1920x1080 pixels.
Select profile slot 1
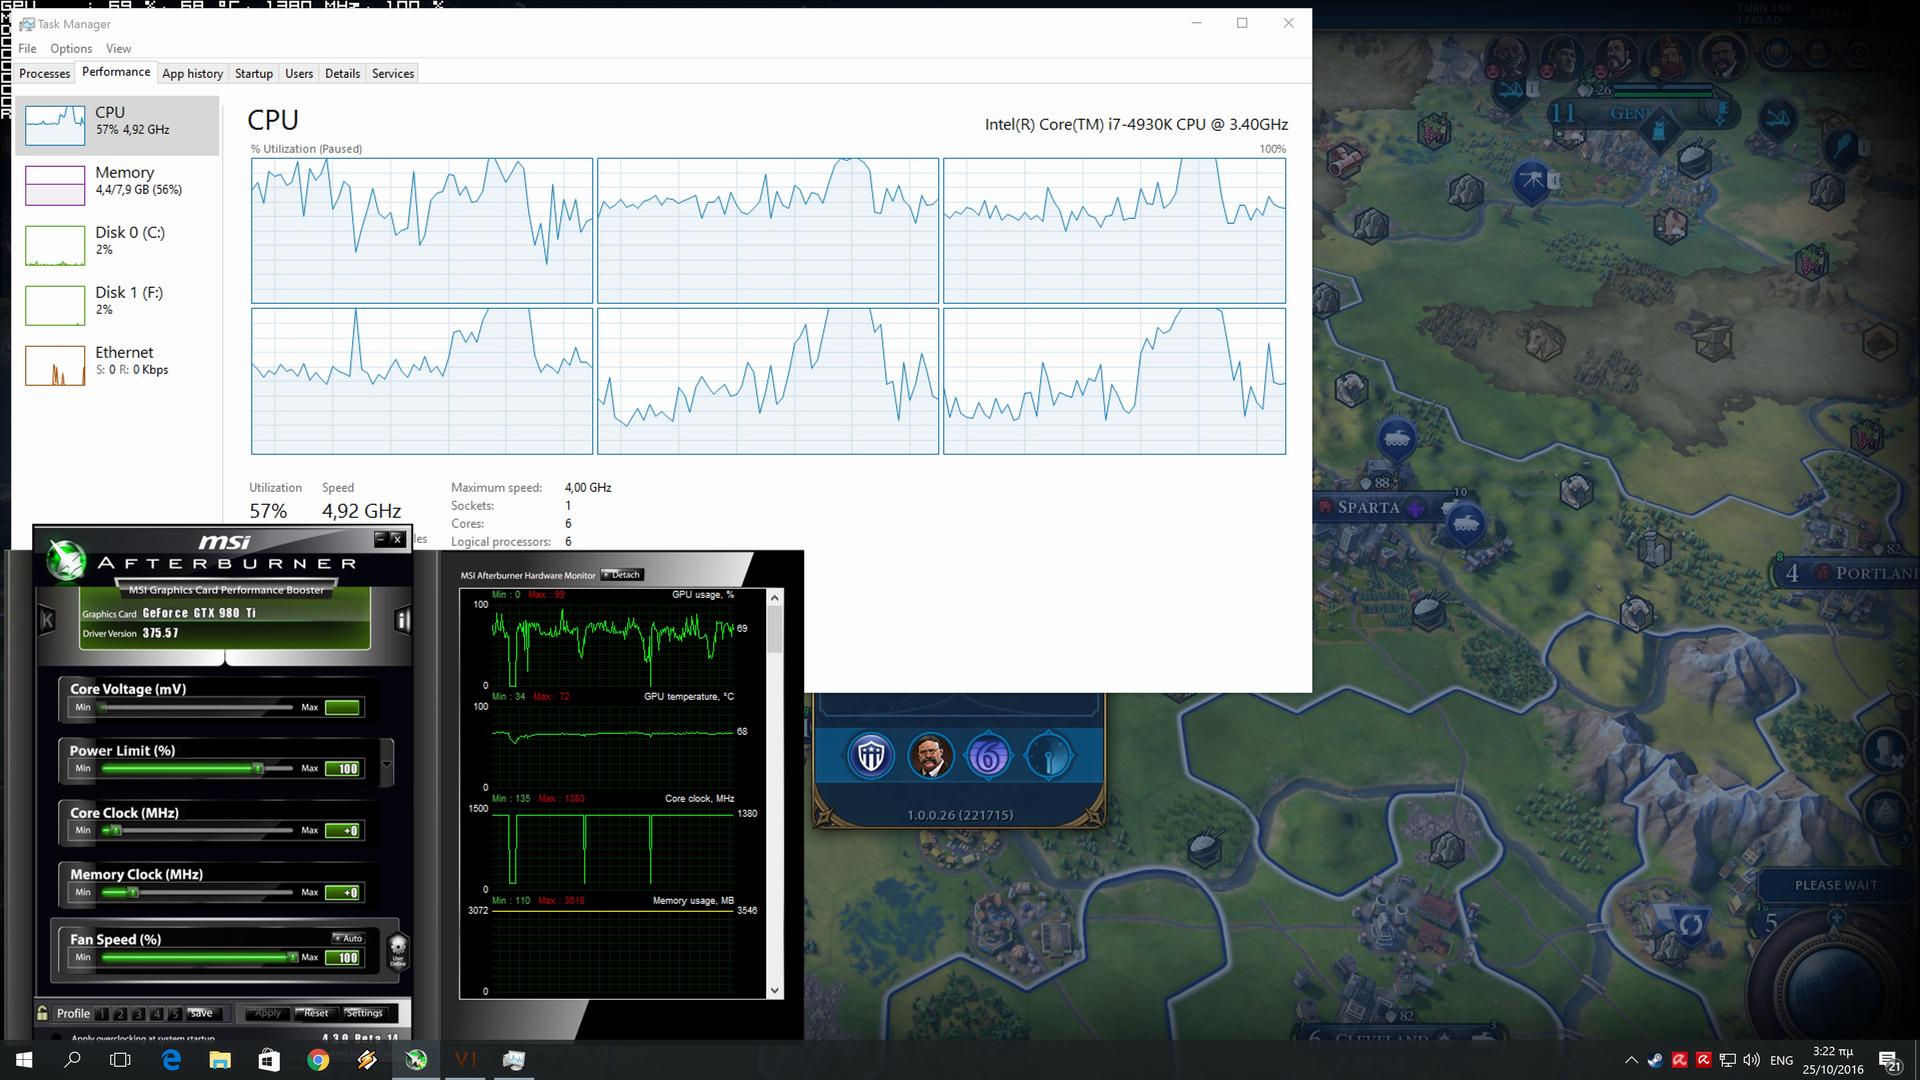pyautogui.click(x=102, y=1014)
